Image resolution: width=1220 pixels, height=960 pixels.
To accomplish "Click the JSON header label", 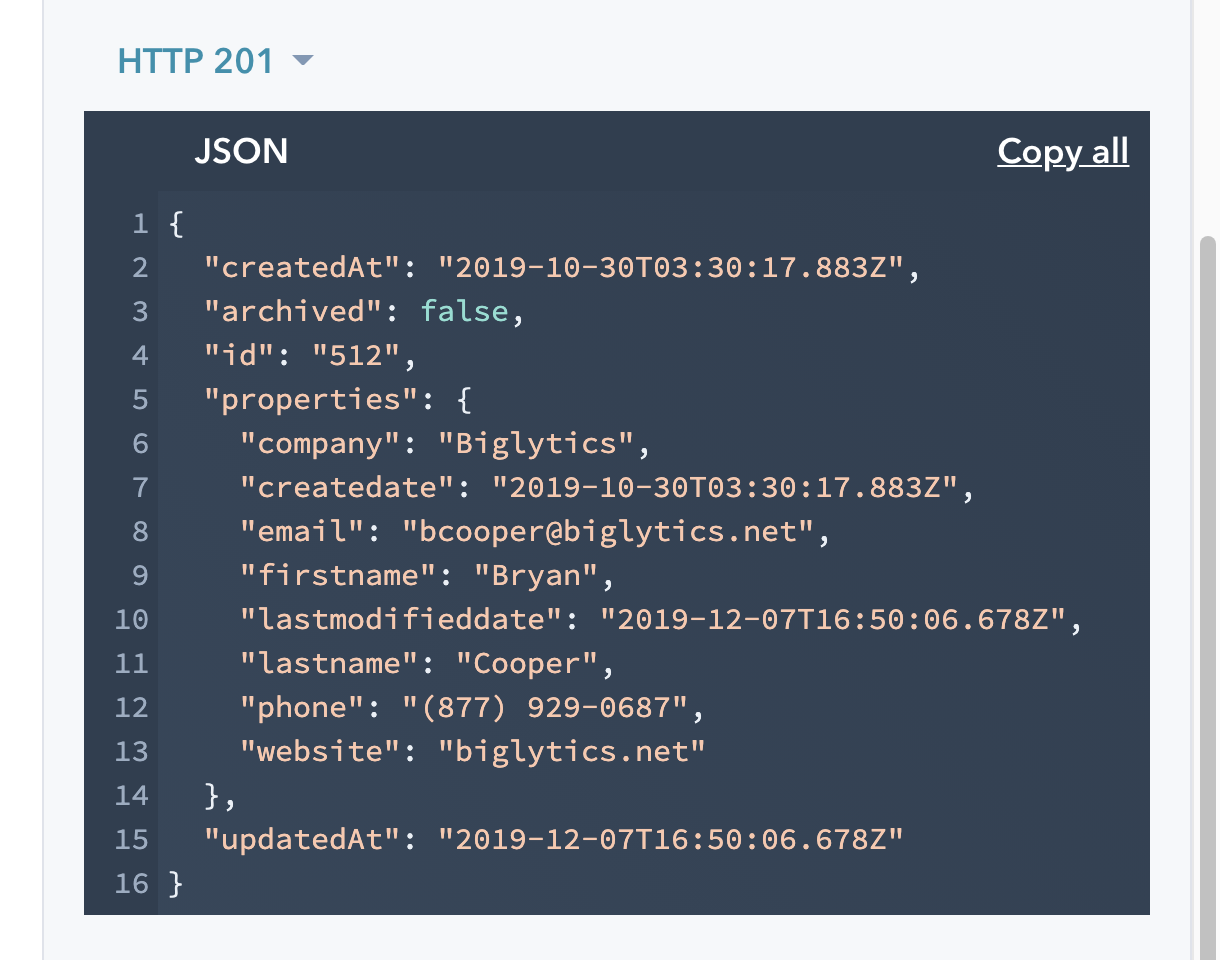I will point(241,151).
